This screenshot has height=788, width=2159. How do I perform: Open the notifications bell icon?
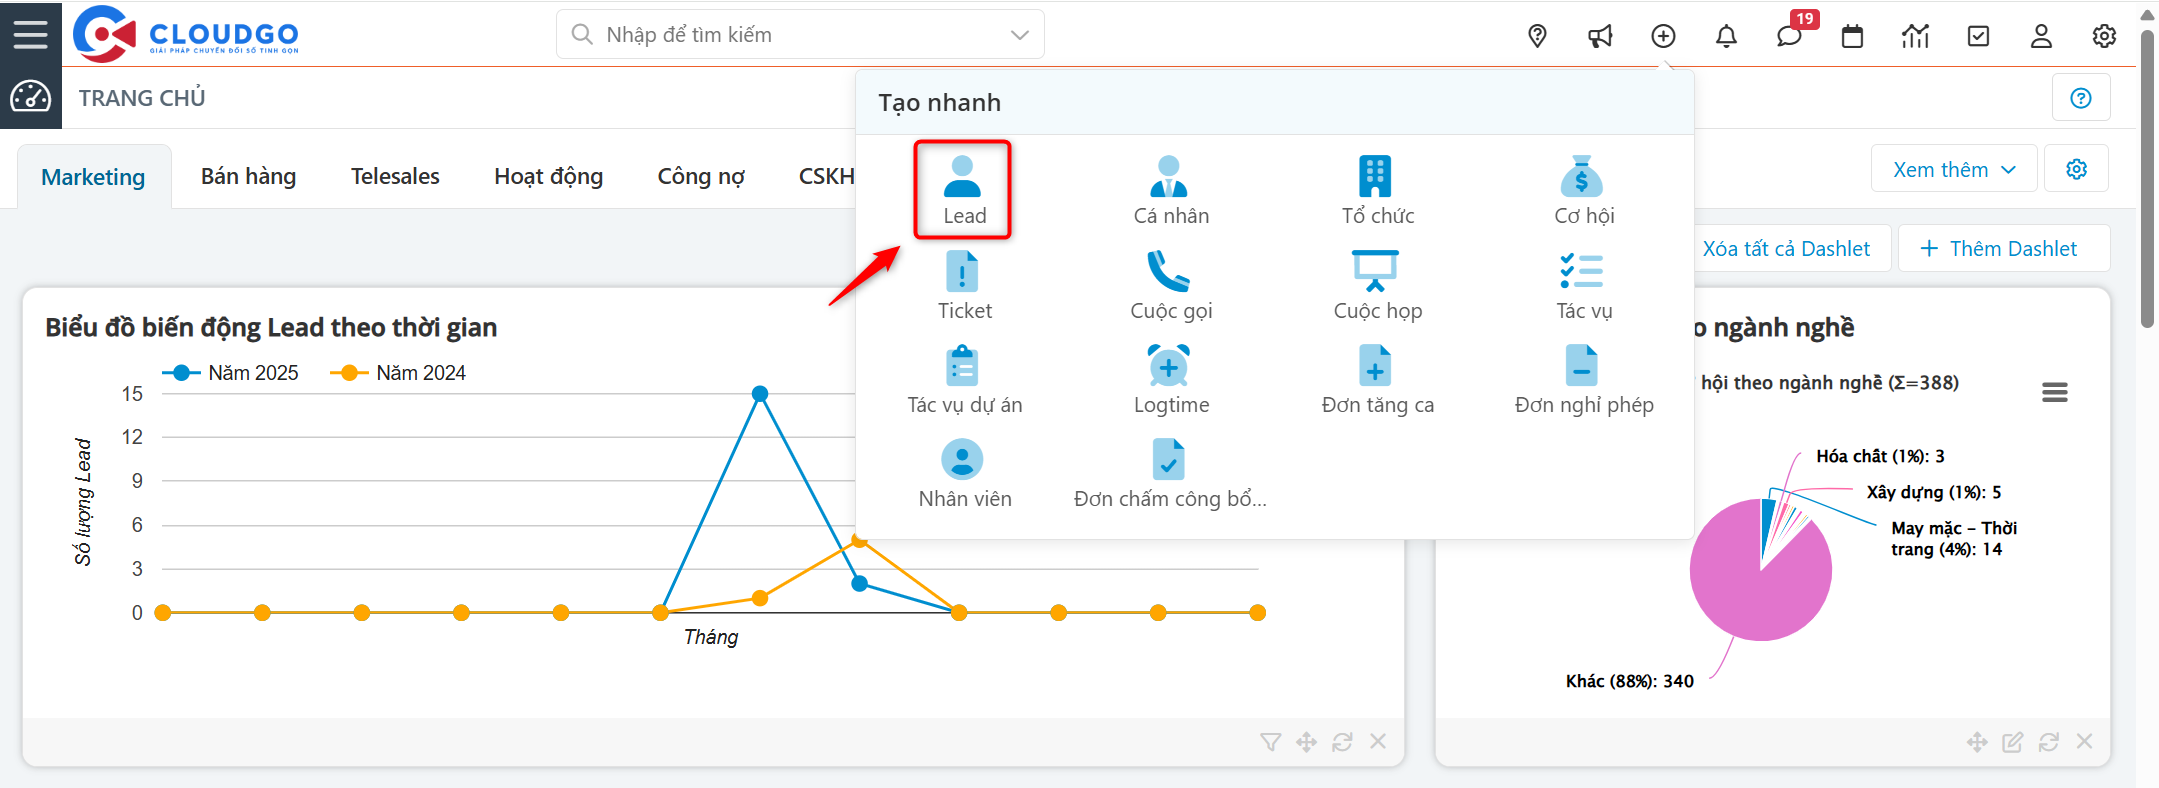(x=1726, y=36)
